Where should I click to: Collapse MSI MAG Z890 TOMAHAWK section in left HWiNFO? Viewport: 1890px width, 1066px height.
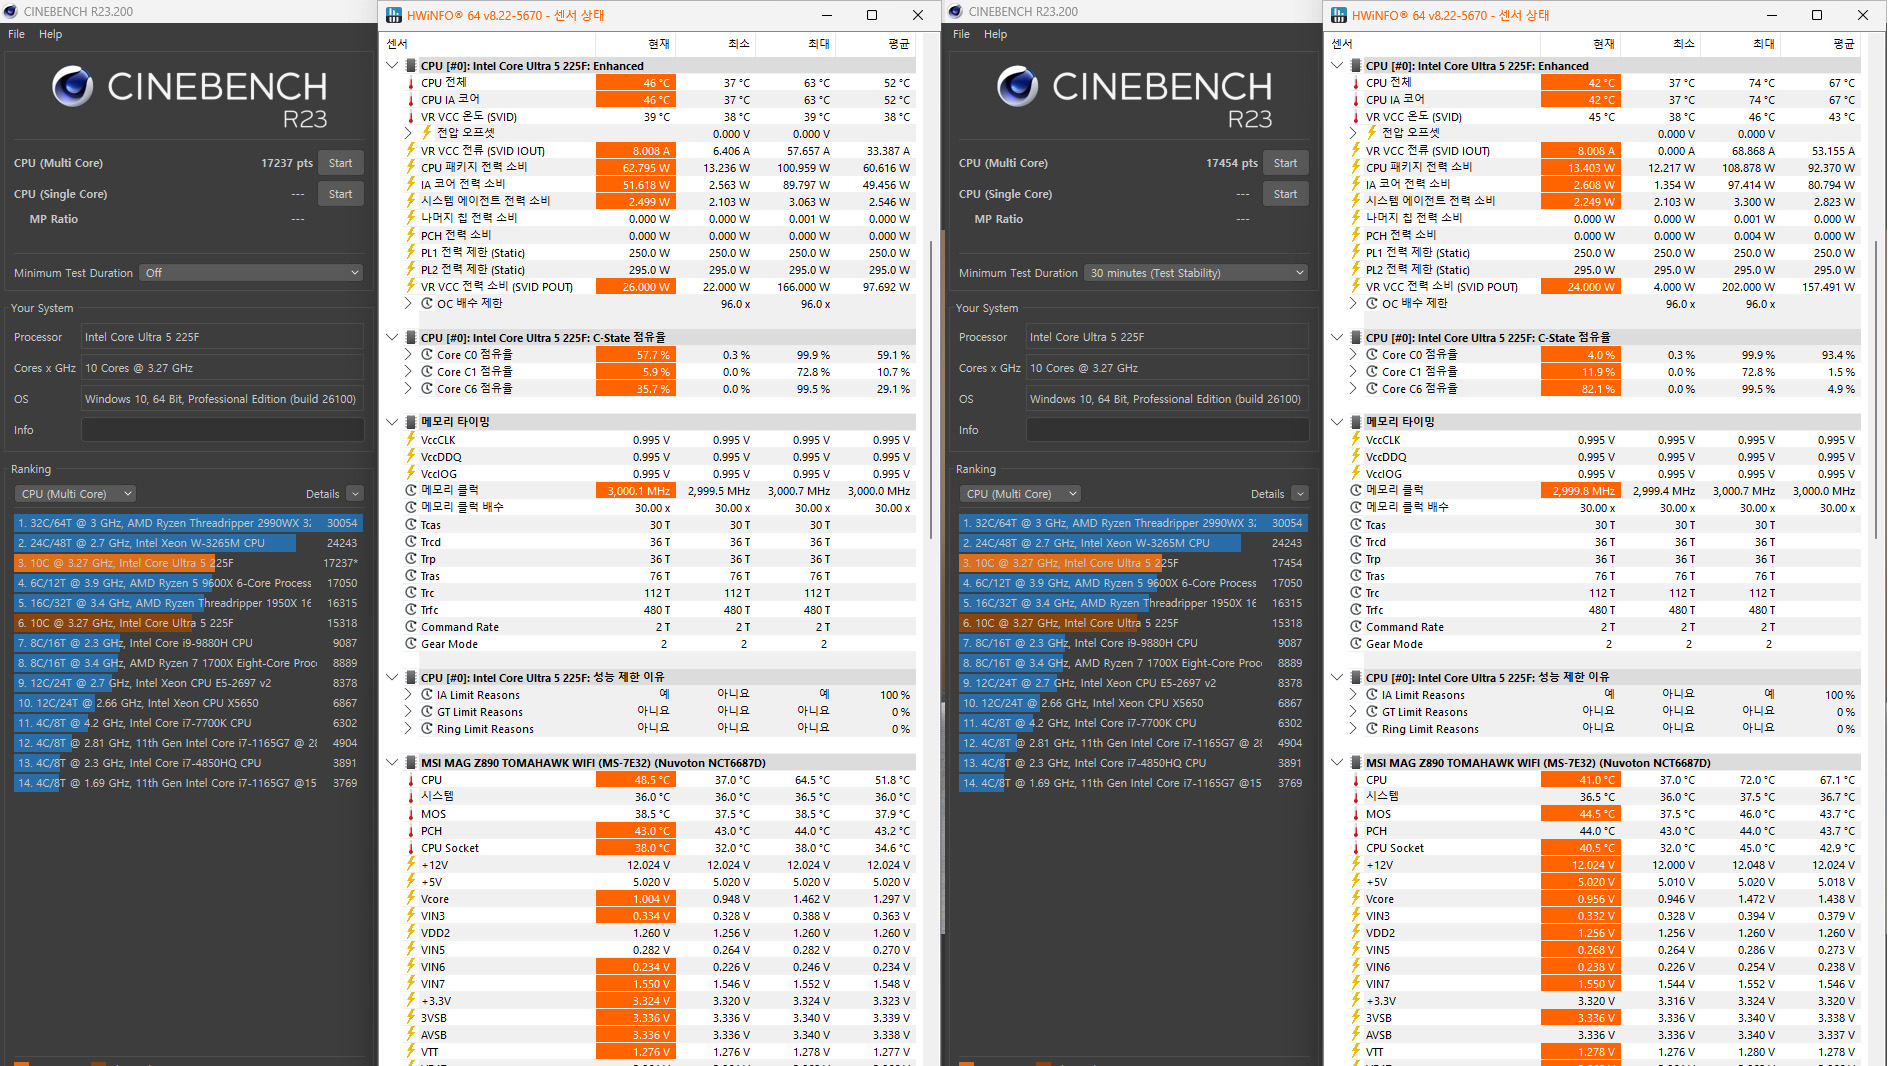point(392,763)
